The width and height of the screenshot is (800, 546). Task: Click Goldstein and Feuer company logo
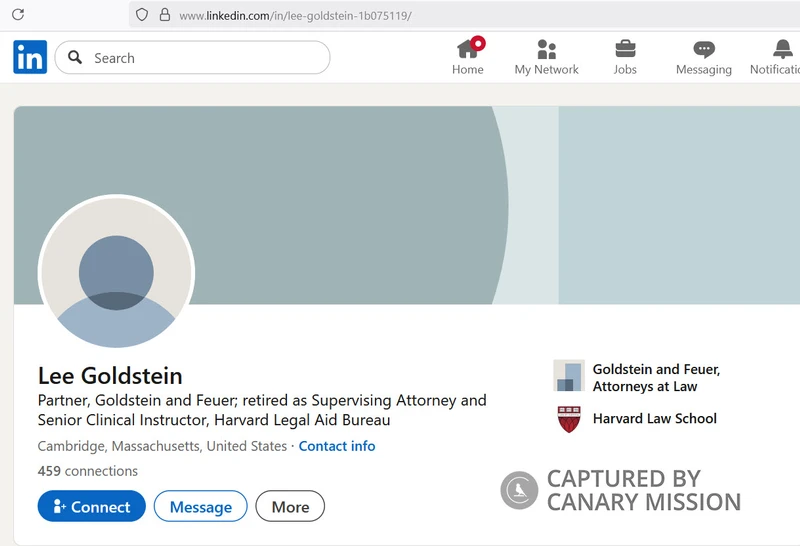coord(569,376)
